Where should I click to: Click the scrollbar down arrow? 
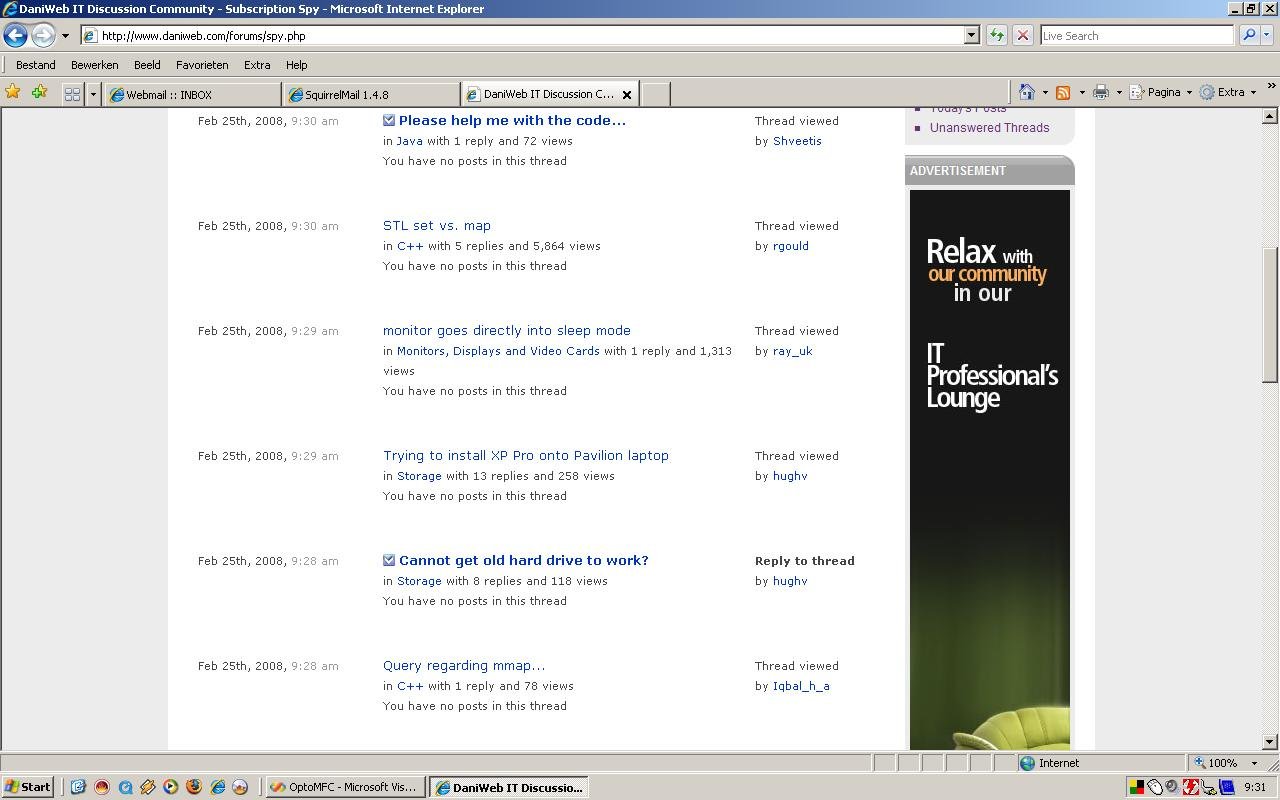(x=1270, y=742)
